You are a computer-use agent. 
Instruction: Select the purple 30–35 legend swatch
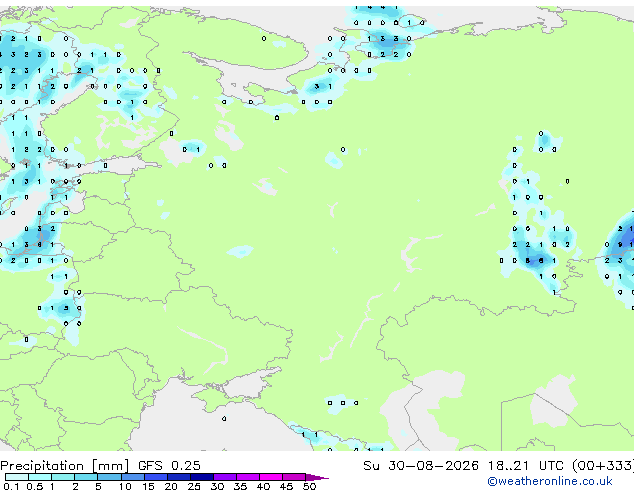(225, 477)
